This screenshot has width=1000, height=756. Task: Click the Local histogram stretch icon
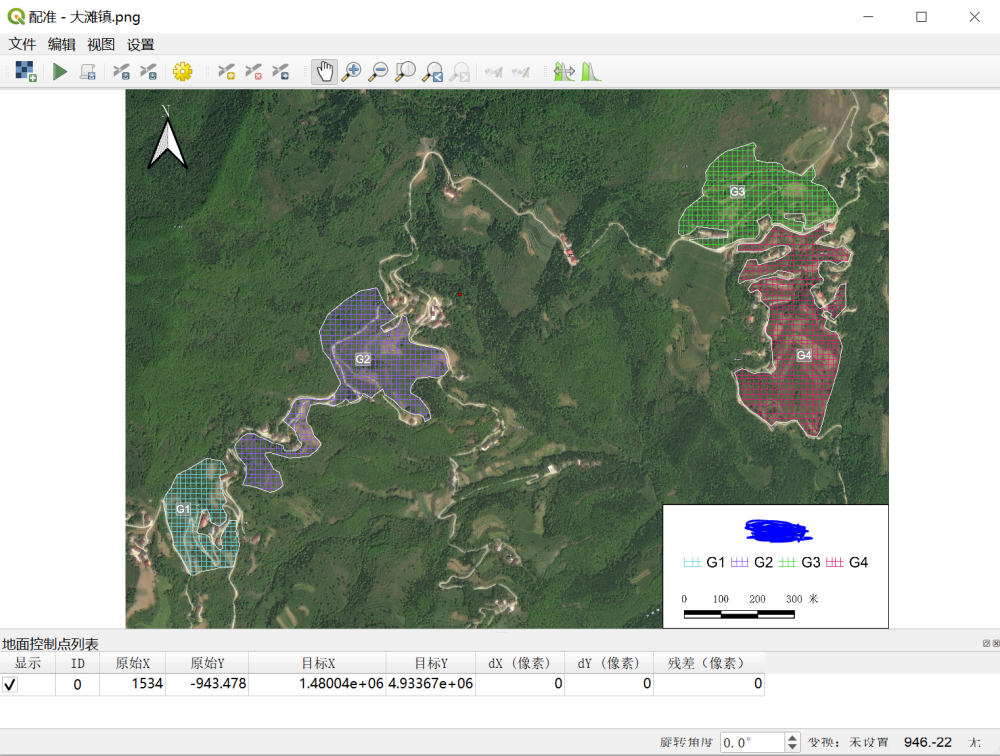coord(591,71)
